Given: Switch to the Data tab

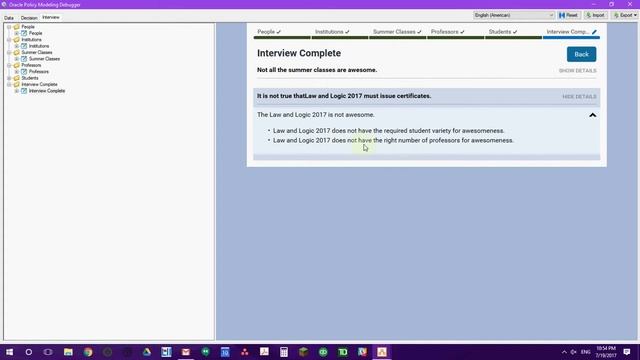Looking at the screenshot, I should pos(9,18).
